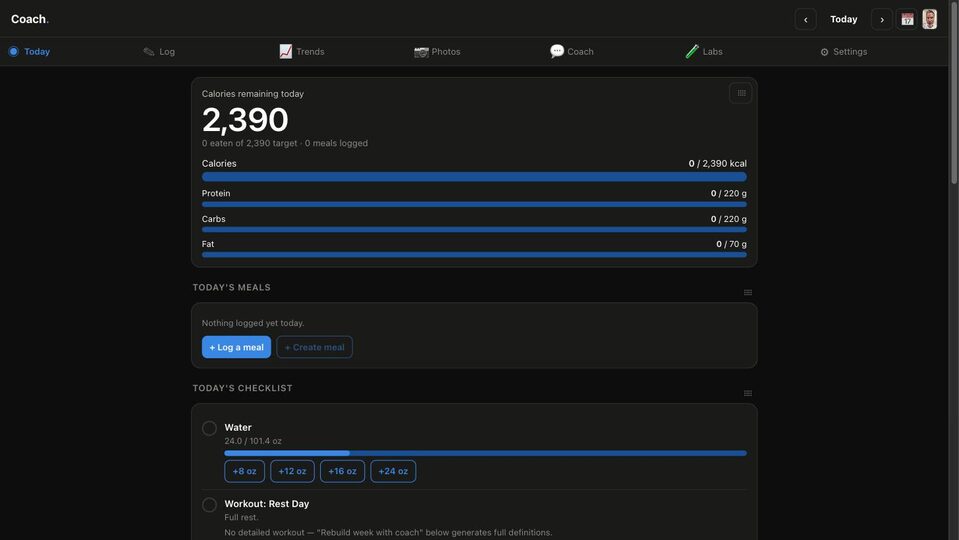The height and width of the screenshot is (540, 959).
Task: Open the user profile avatar
Action: click(x=930, y=20)
